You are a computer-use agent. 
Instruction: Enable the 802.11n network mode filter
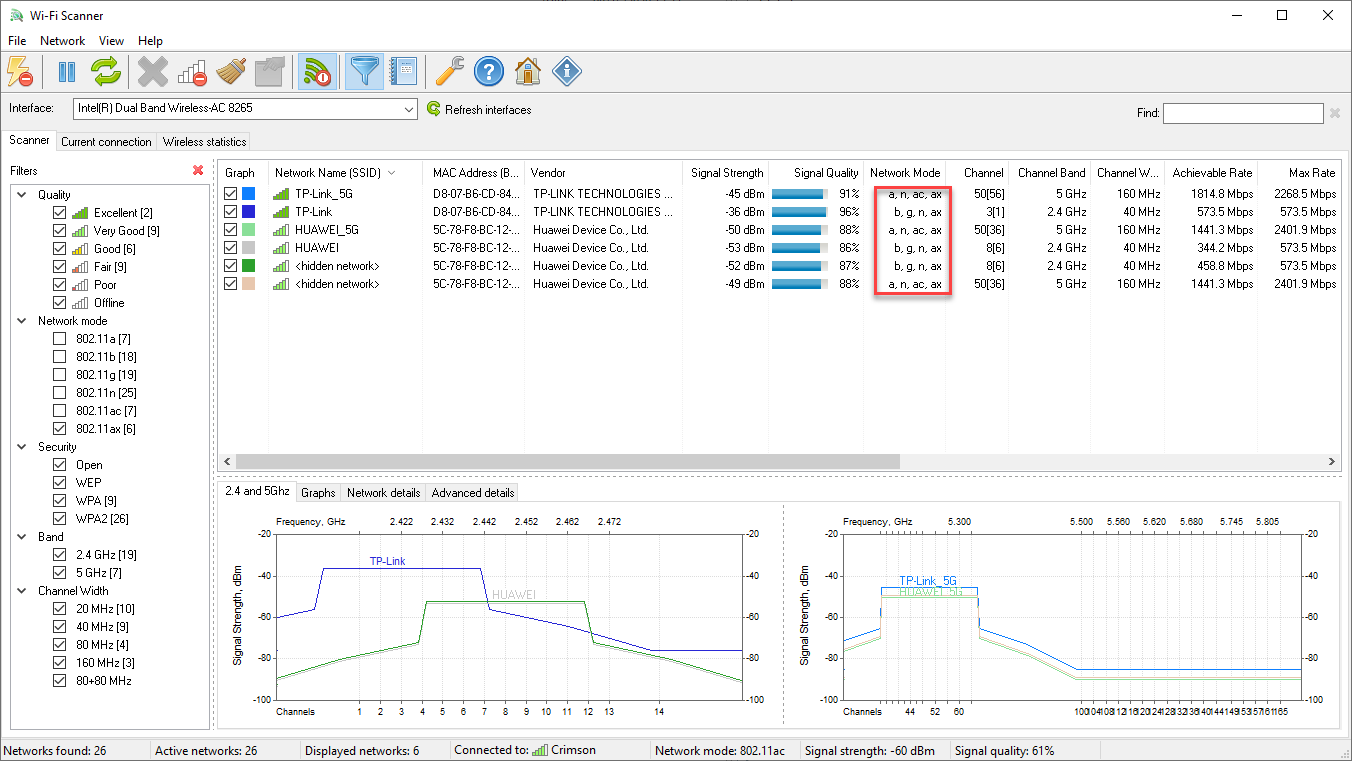(59, 392)
